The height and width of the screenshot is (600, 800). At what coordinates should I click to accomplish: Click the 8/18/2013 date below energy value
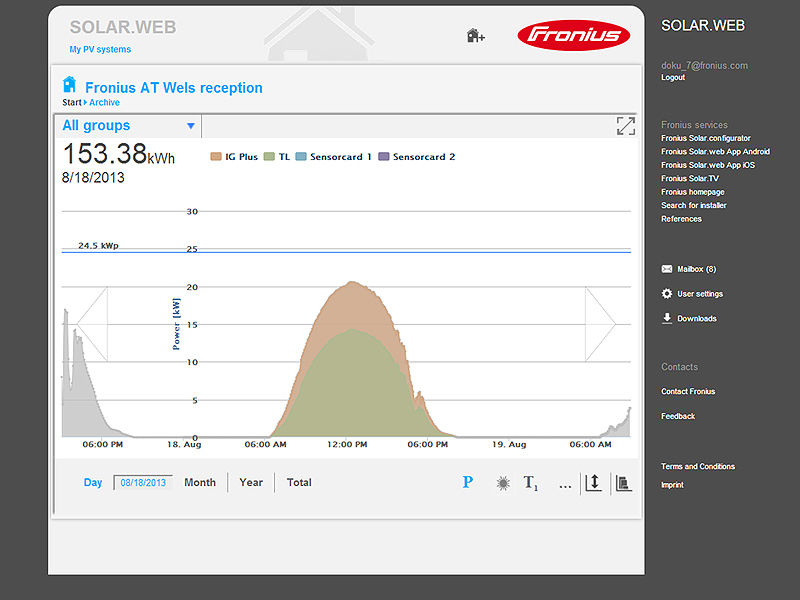[93, 178]
